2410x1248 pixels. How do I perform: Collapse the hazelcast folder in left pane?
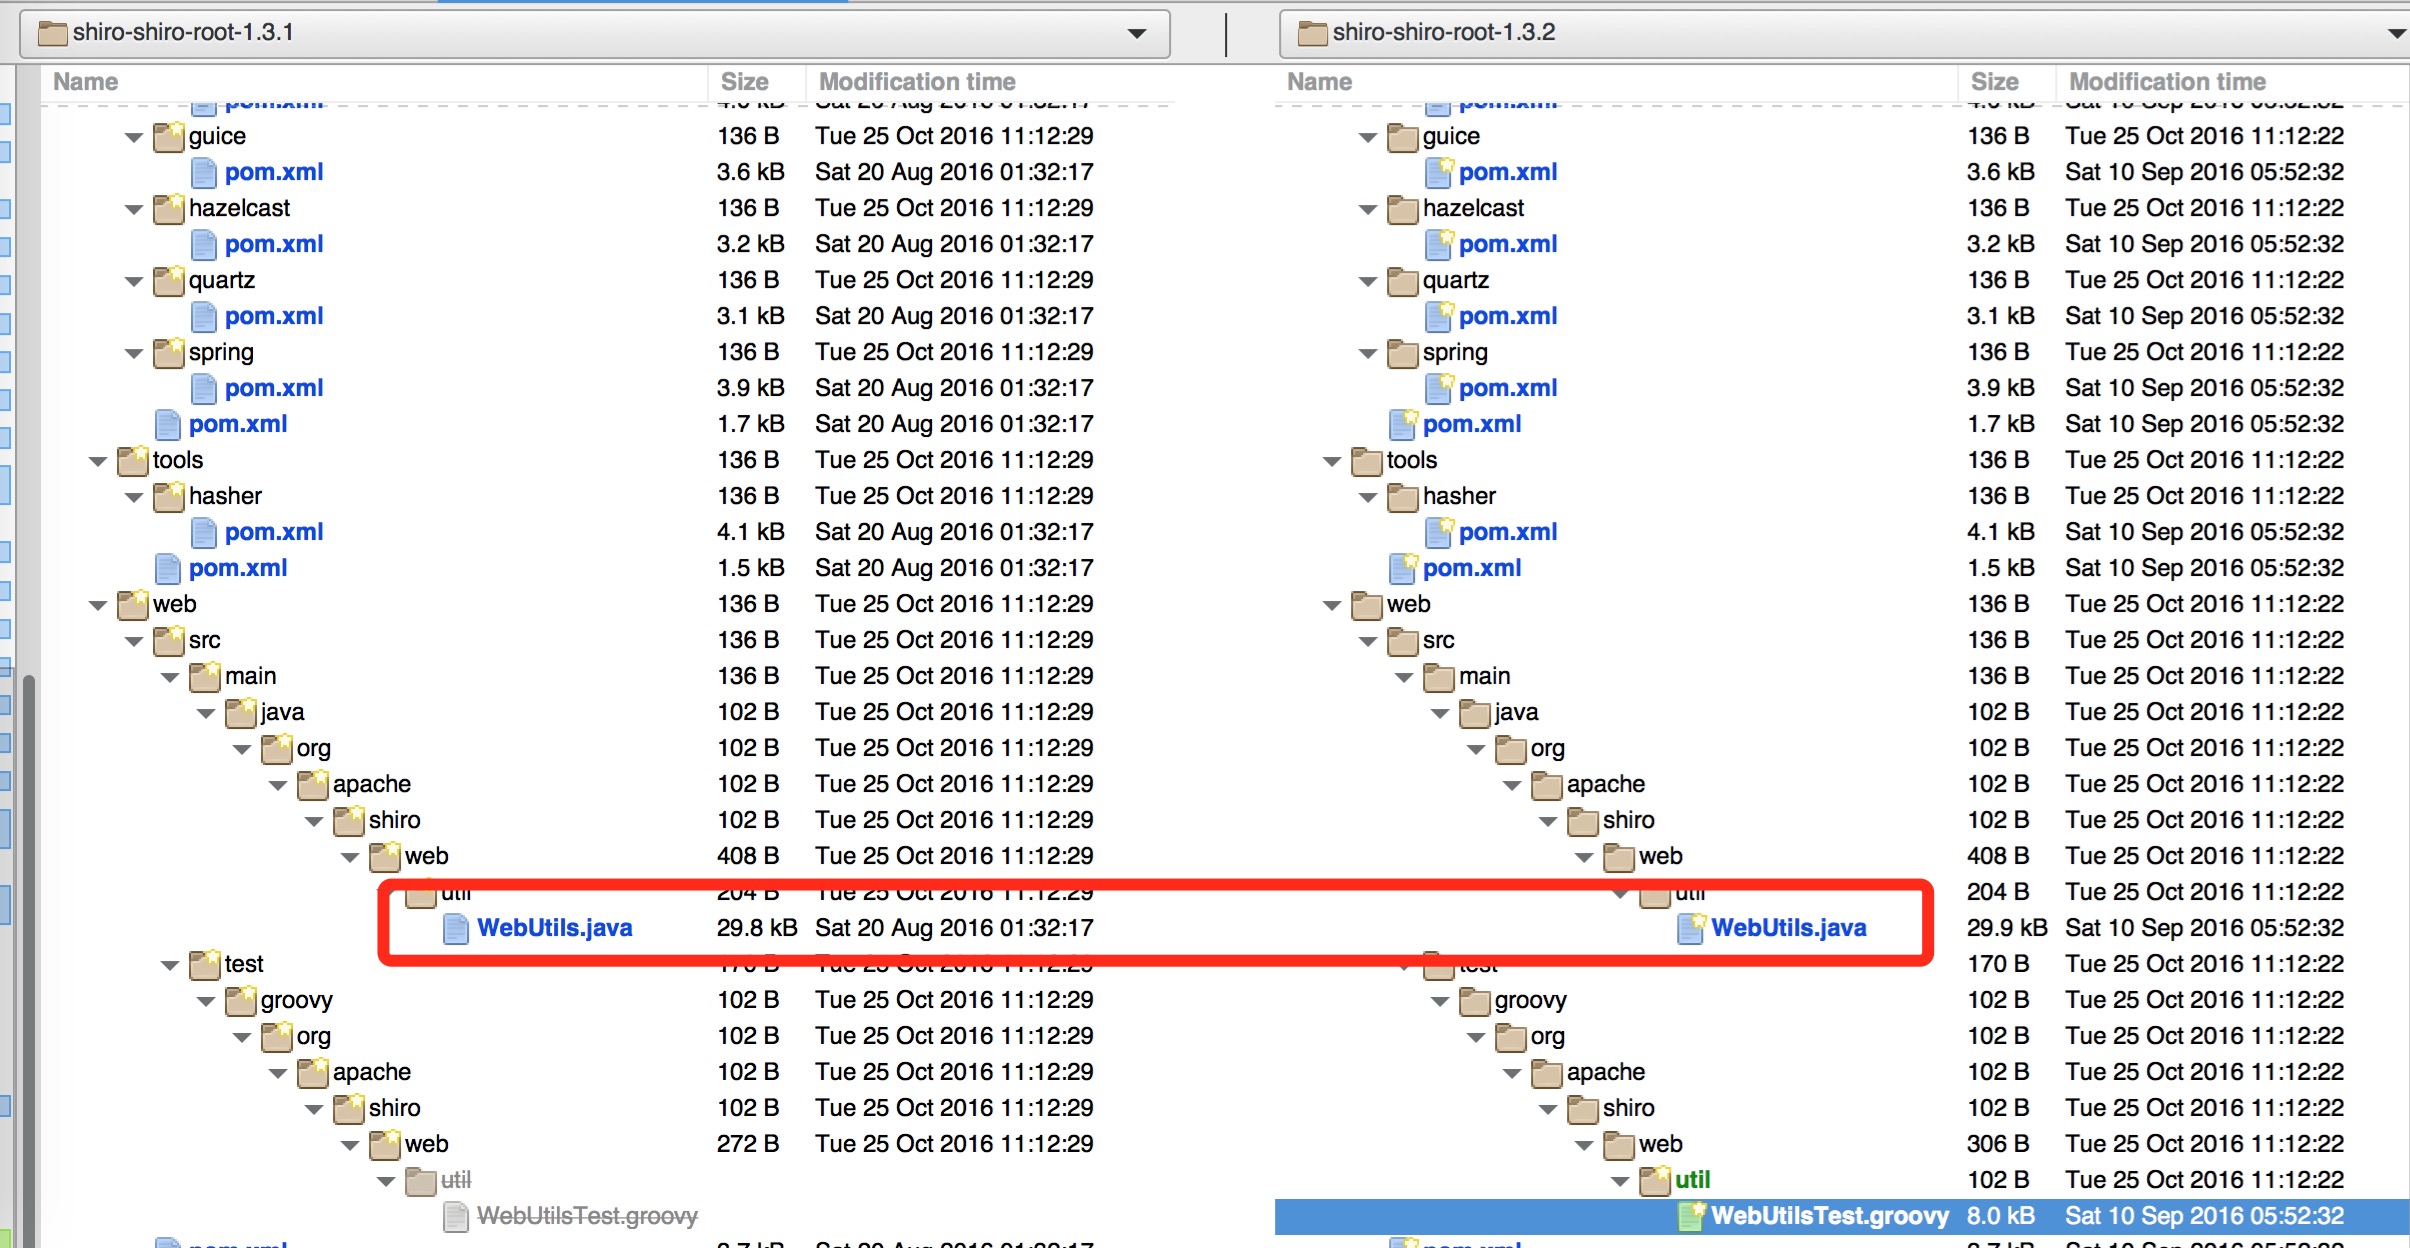pos(133,209)
